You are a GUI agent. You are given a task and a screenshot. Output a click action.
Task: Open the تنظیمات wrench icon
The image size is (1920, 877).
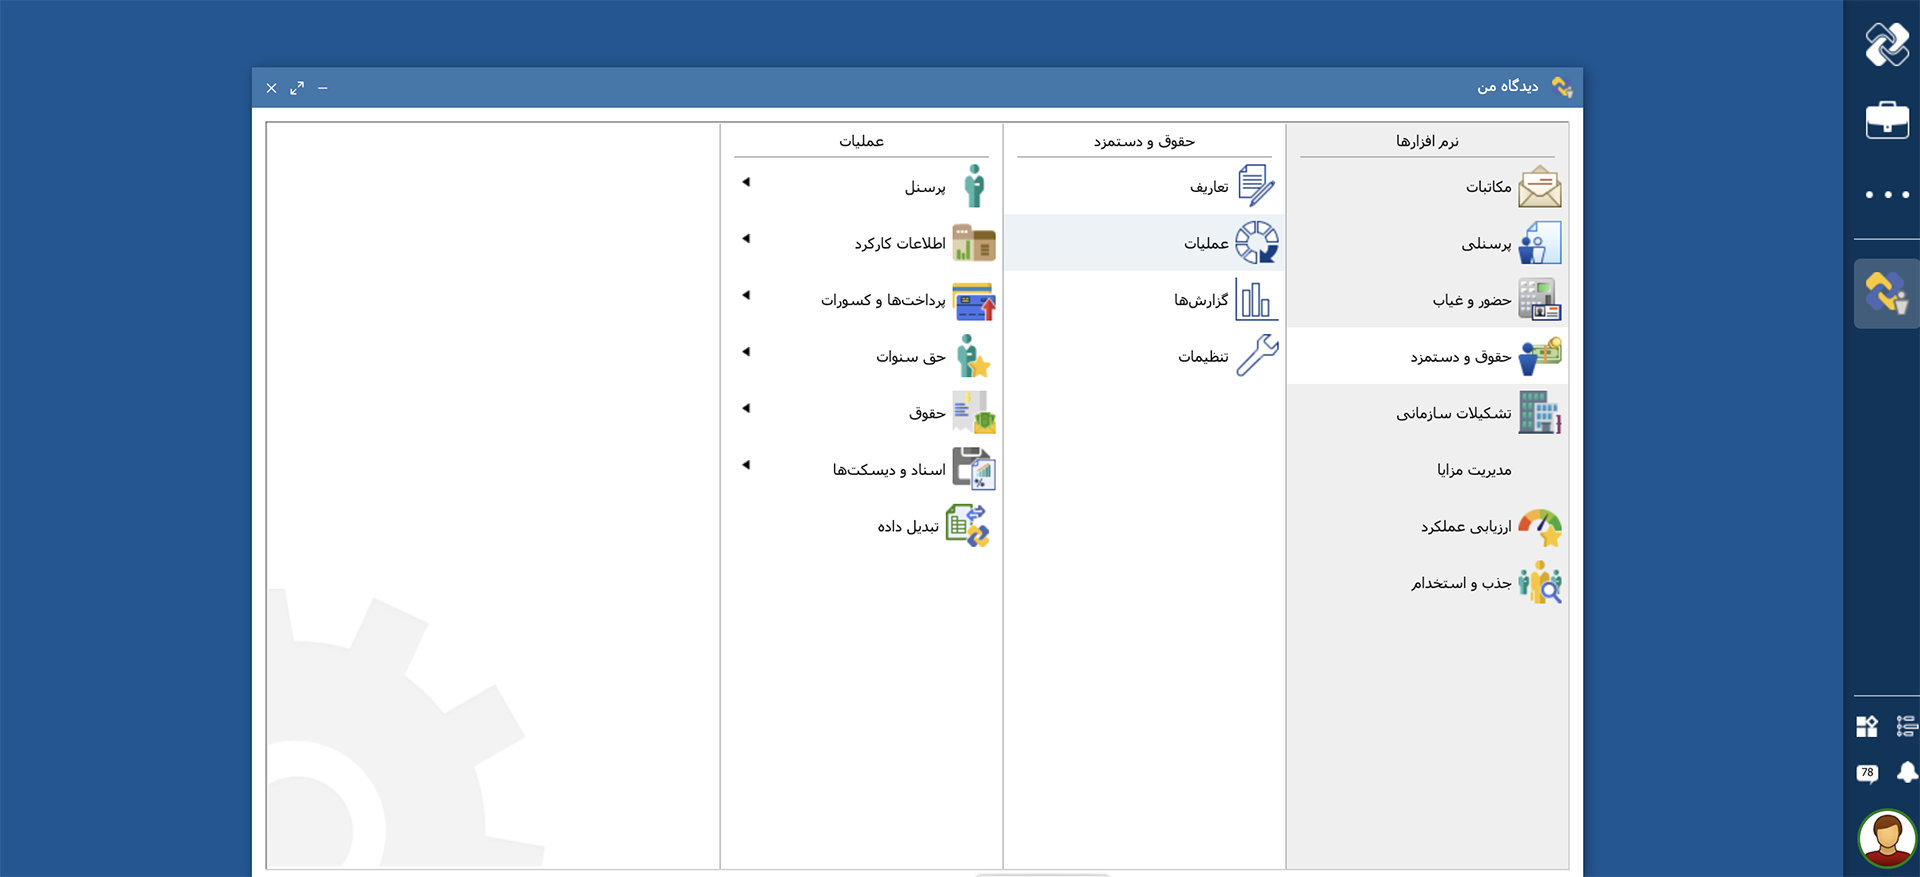click(1256, 356)
